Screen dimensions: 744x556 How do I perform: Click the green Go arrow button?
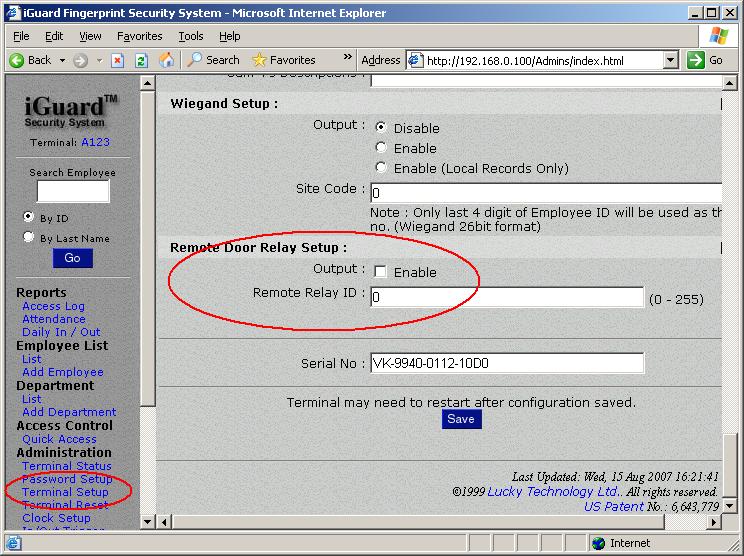click(696, 60)
